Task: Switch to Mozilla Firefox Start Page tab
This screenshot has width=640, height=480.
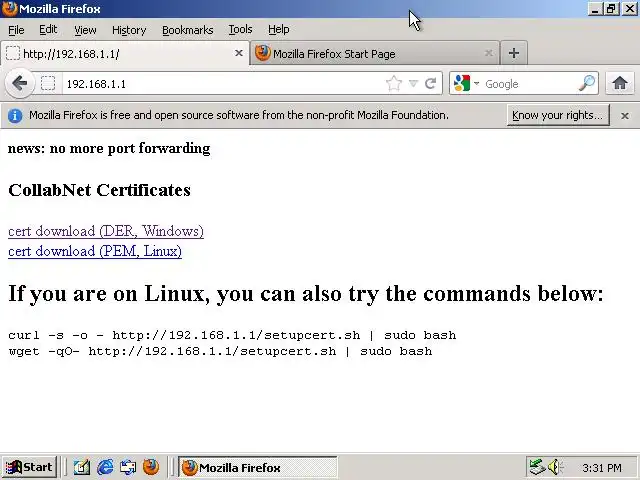Action: coord(374,53)
